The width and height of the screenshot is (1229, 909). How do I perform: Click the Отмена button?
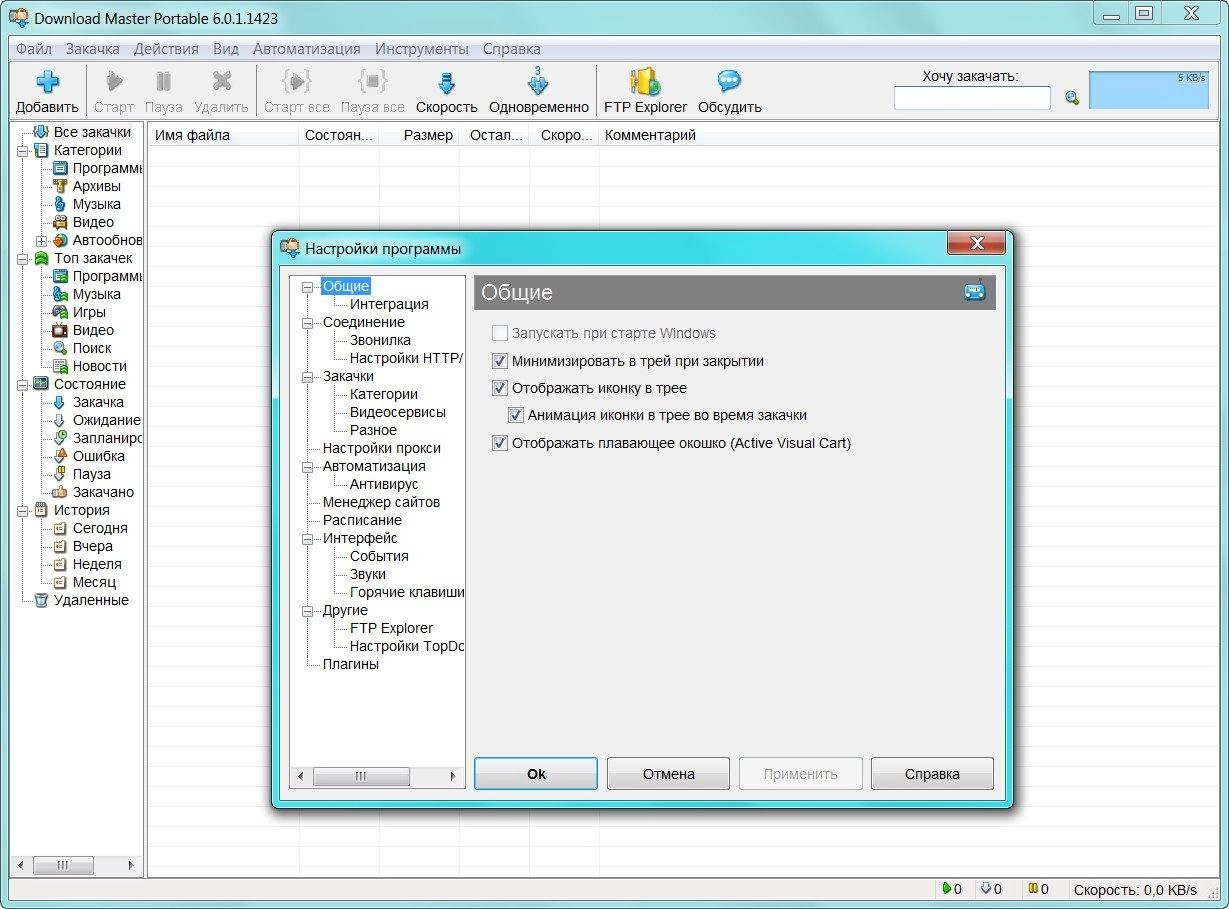[668, 773]
